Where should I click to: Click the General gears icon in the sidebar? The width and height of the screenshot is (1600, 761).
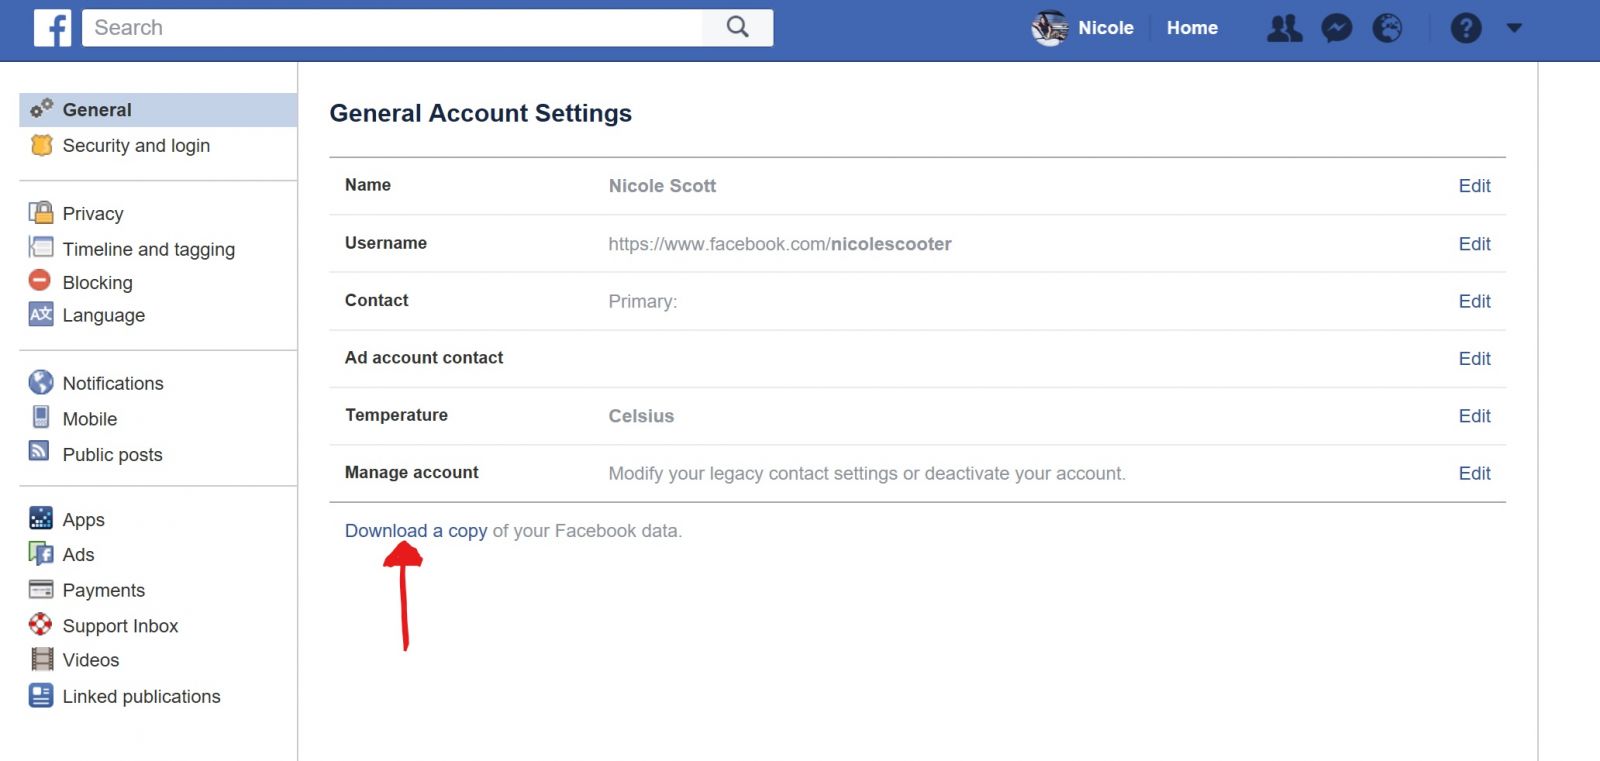point(41,108)
